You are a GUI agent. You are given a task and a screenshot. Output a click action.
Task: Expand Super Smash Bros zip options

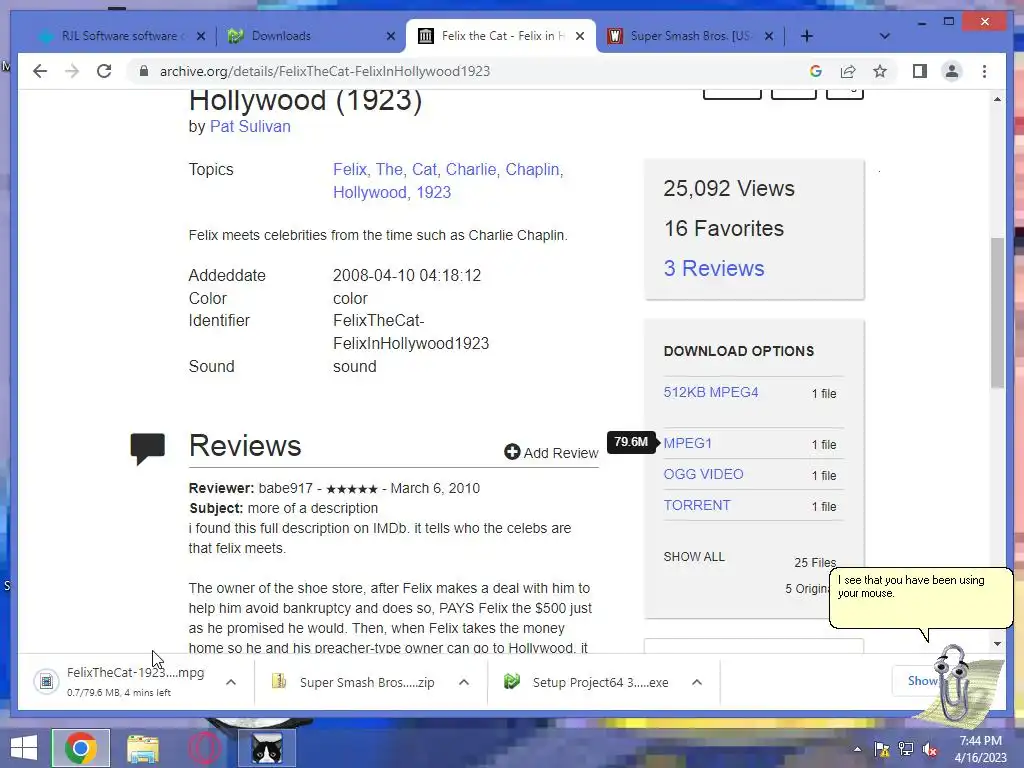click(464, 682)
